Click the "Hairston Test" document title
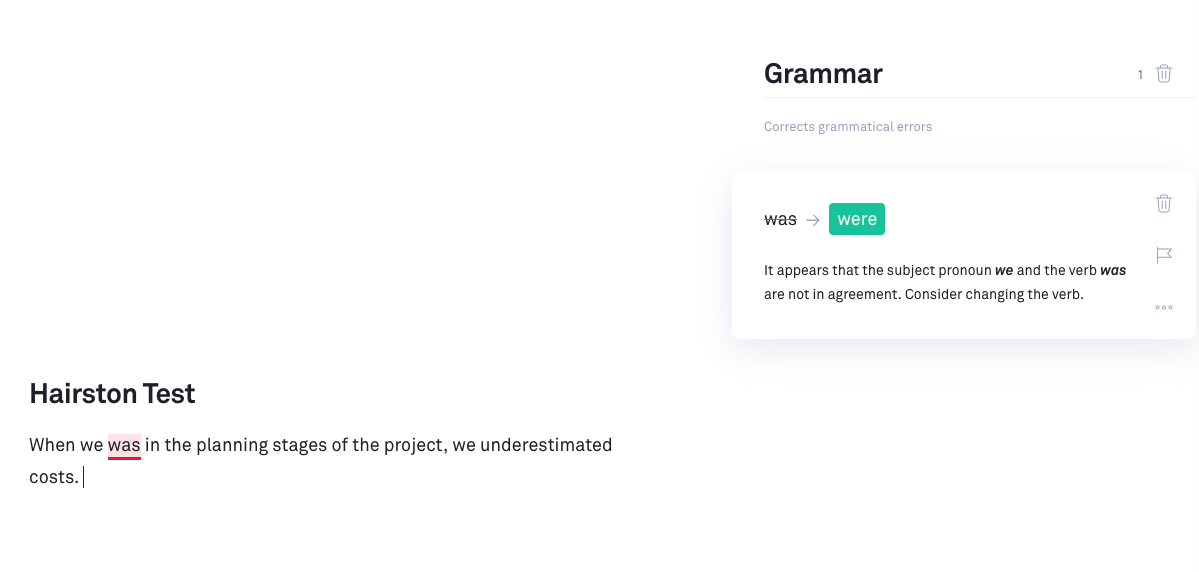 tap(112, 394)
